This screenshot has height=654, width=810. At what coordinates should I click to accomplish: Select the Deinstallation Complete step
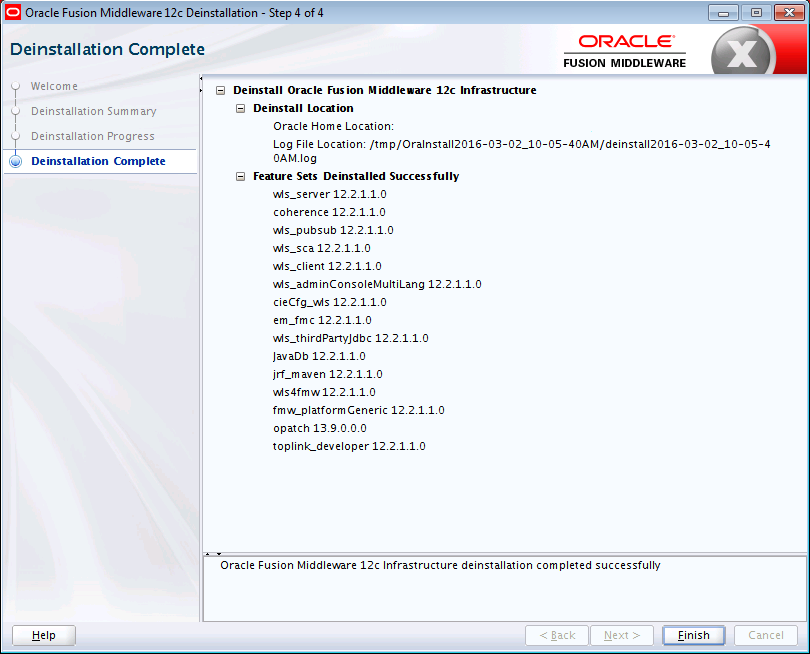pyautogui.click(x=98, y=161)
